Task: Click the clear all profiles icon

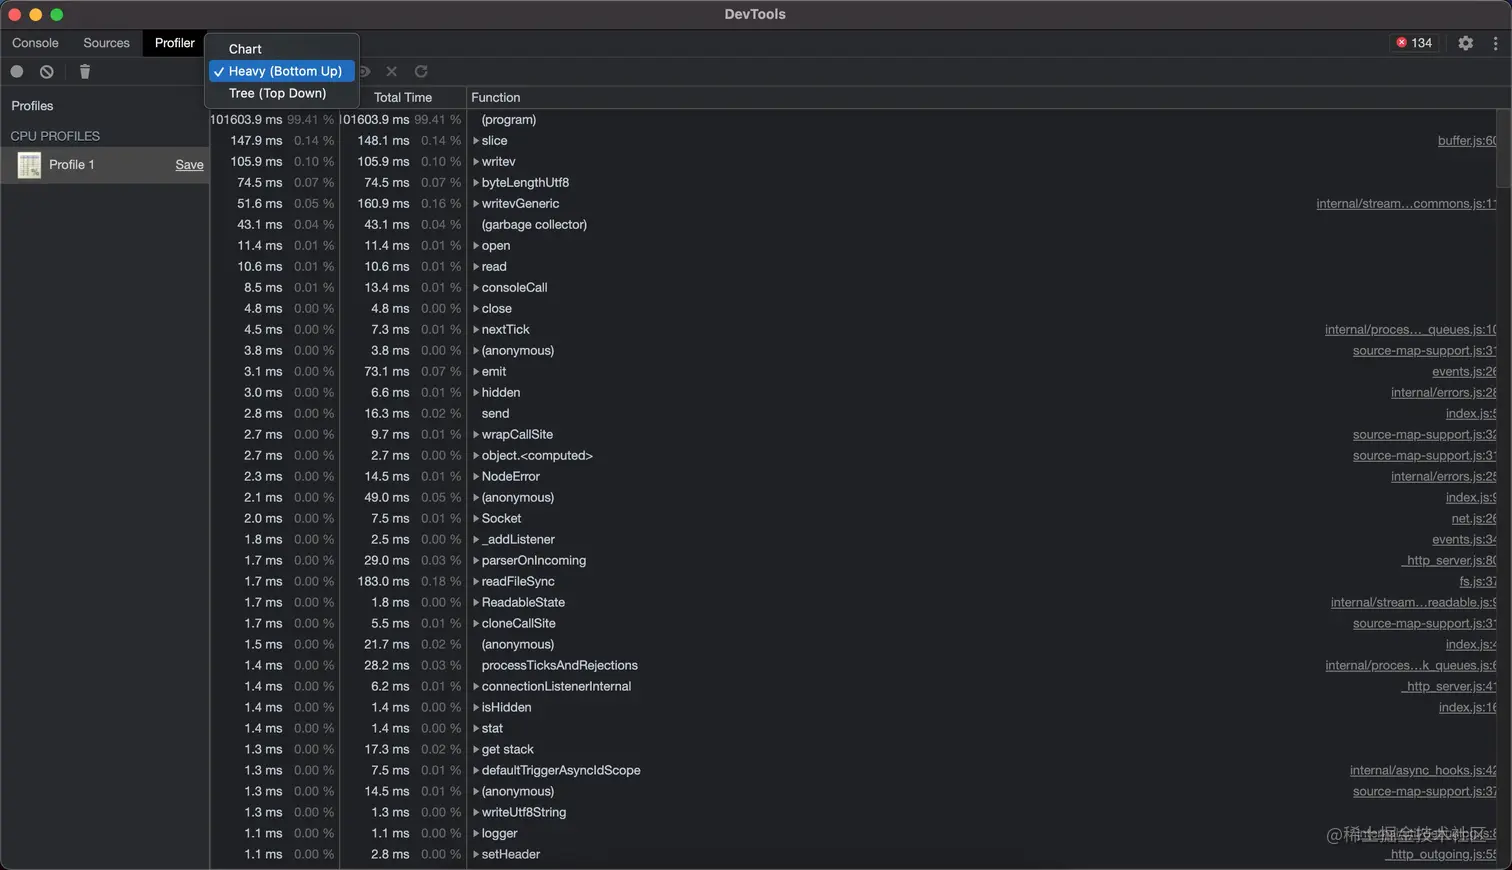Action: (47, 71)
